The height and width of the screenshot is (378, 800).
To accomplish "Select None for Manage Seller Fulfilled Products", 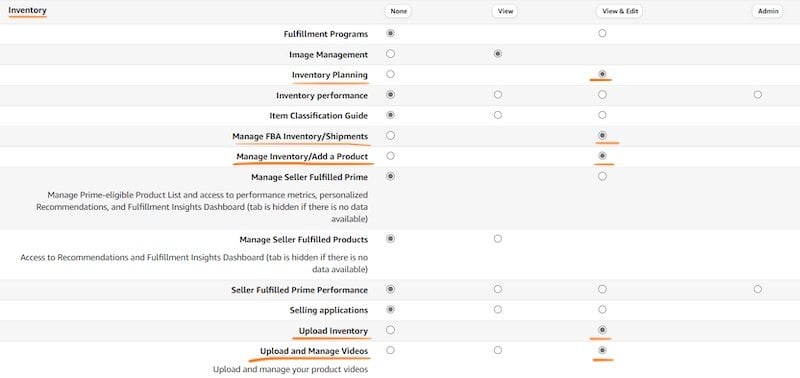I will pos(390,238).
